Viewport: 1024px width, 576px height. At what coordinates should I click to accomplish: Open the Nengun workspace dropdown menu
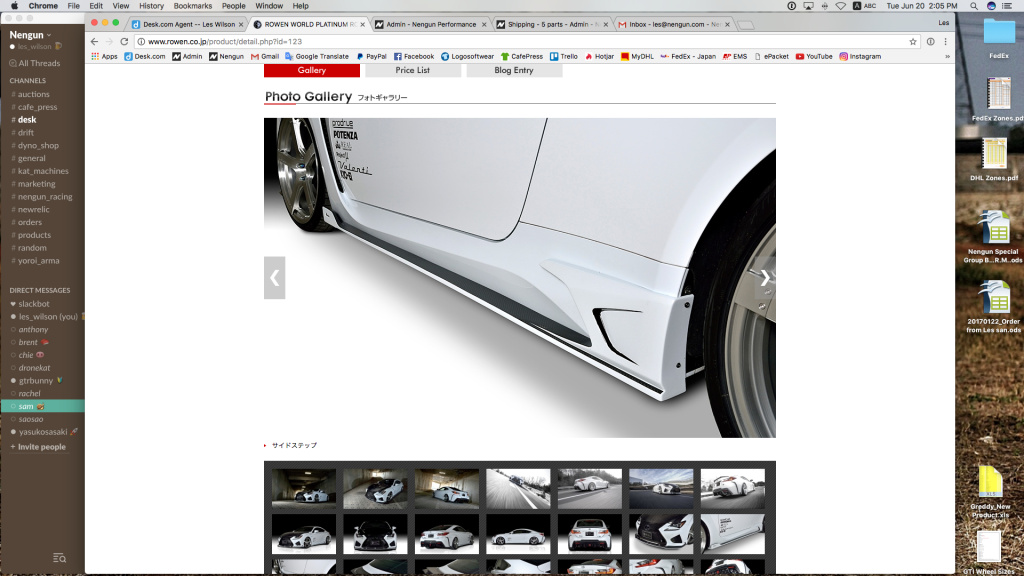[x=27, y=33]
